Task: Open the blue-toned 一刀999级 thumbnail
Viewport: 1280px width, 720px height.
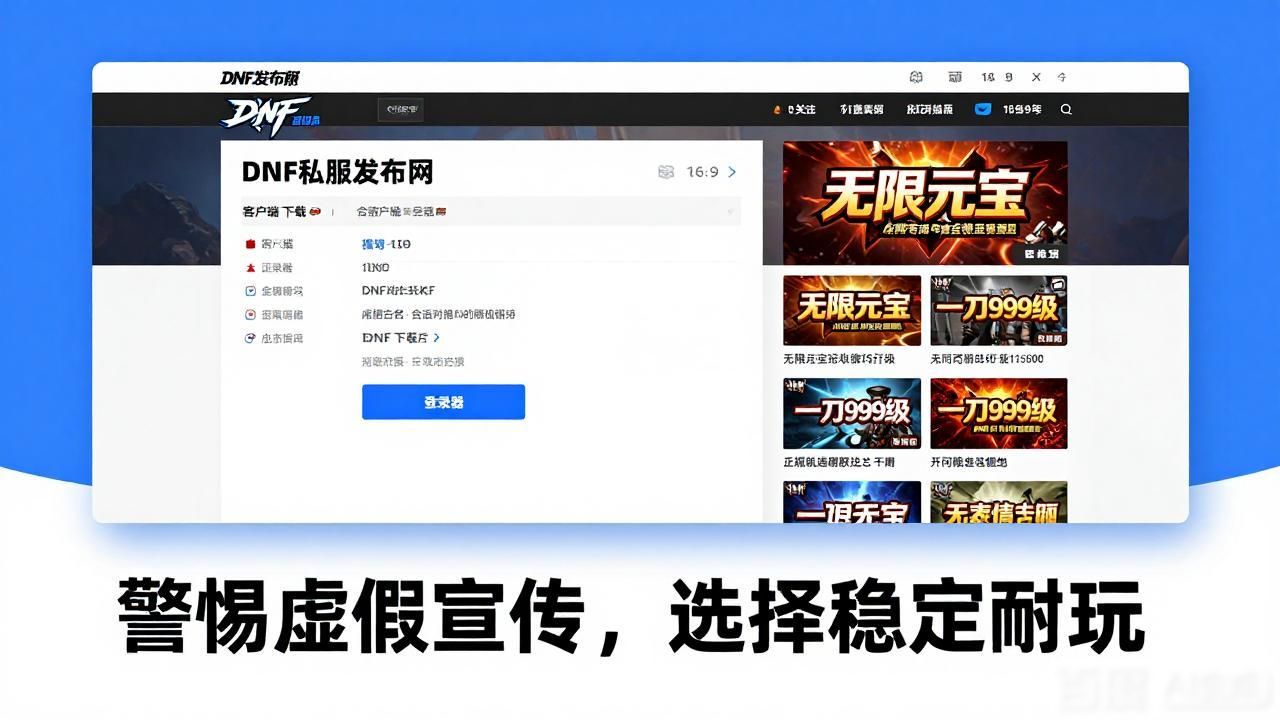Action: point(852,413)
